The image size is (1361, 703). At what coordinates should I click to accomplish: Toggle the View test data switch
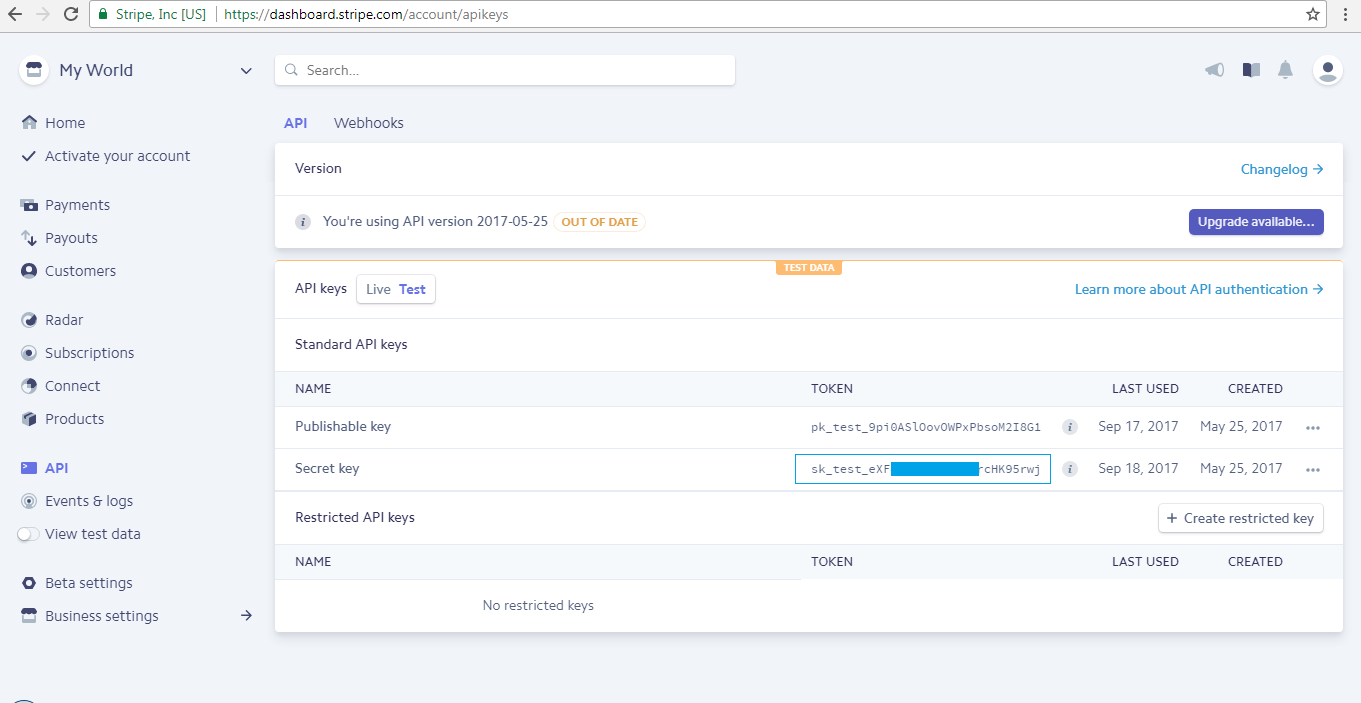tap(29, 534)
